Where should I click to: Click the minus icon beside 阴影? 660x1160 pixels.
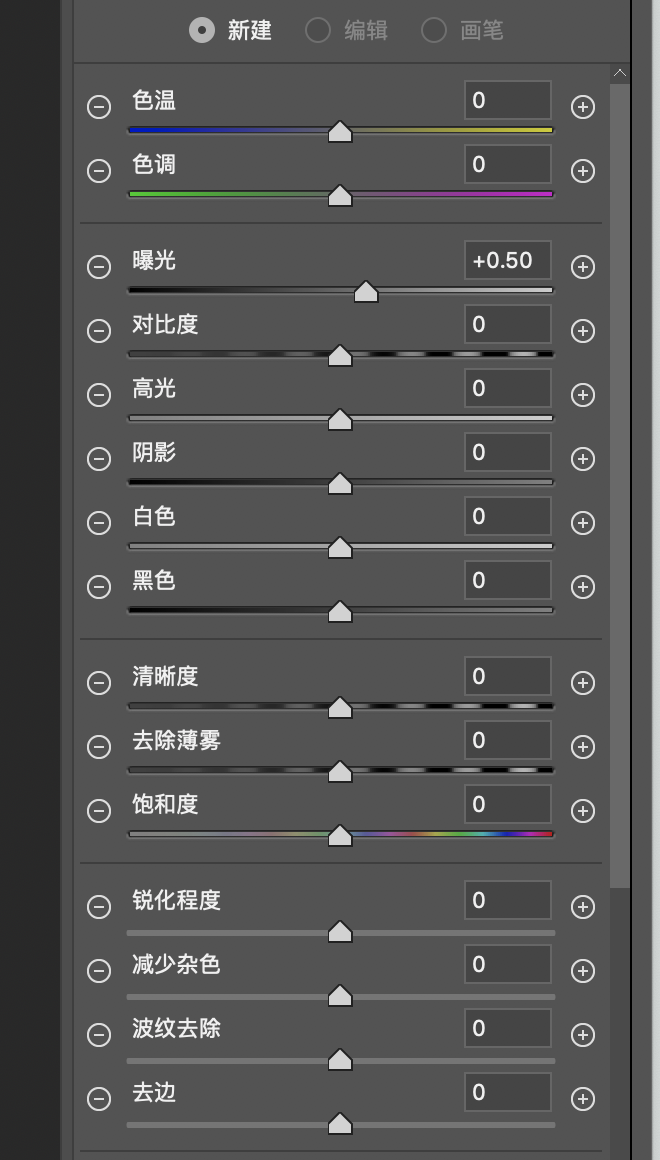pyautogui.click(x=99, y=459)
